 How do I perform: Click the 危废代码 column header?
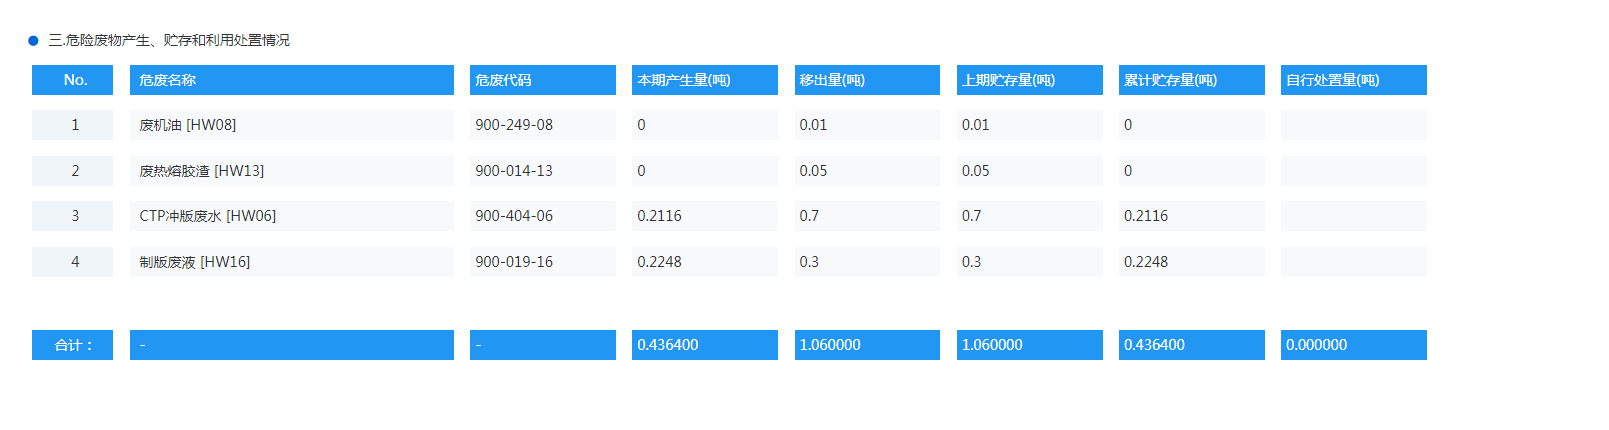542,80
